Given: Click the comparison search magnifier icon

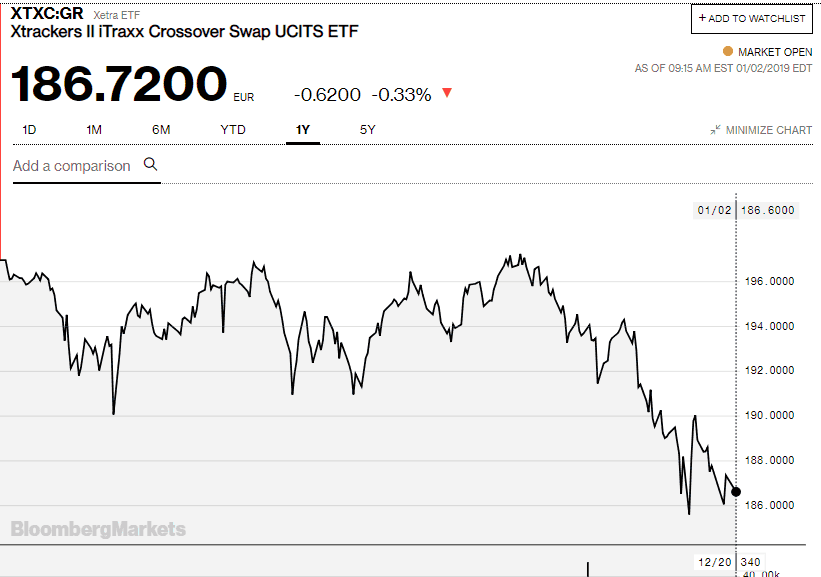Looking at the screenshot, I should (151, 165).
